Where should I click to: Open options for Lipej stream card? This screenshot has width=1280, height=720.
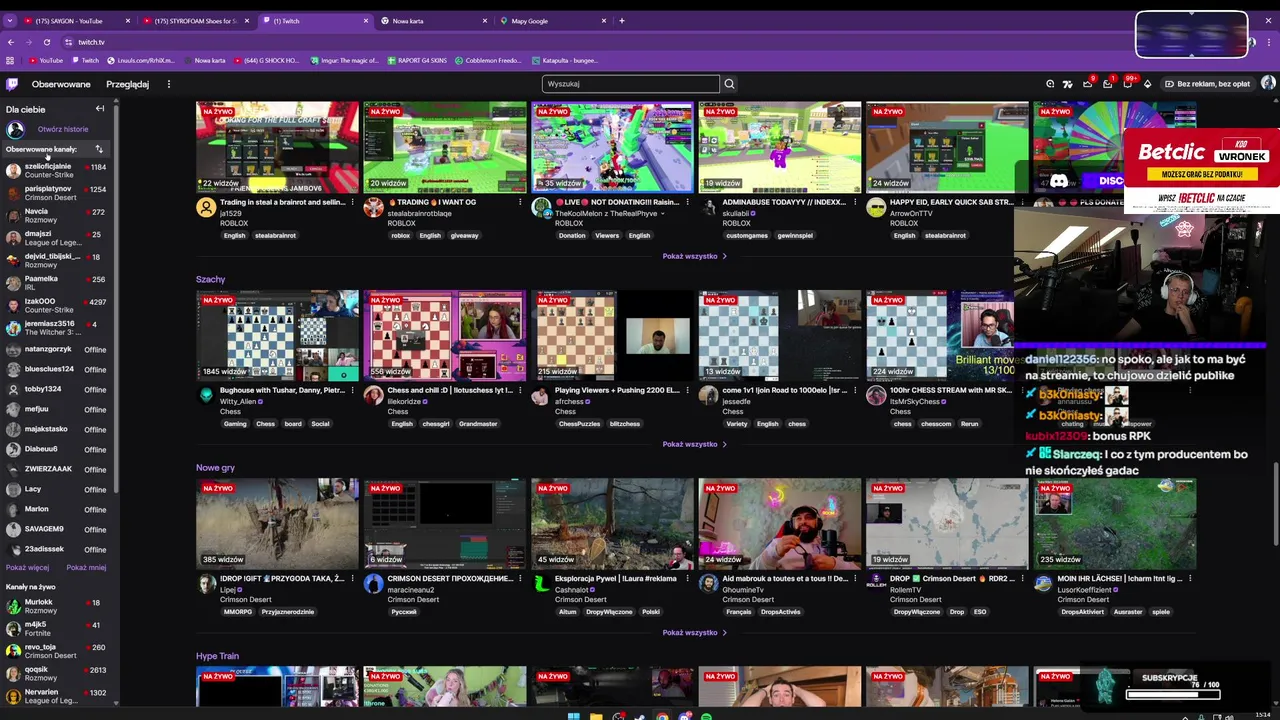point(352,578)
